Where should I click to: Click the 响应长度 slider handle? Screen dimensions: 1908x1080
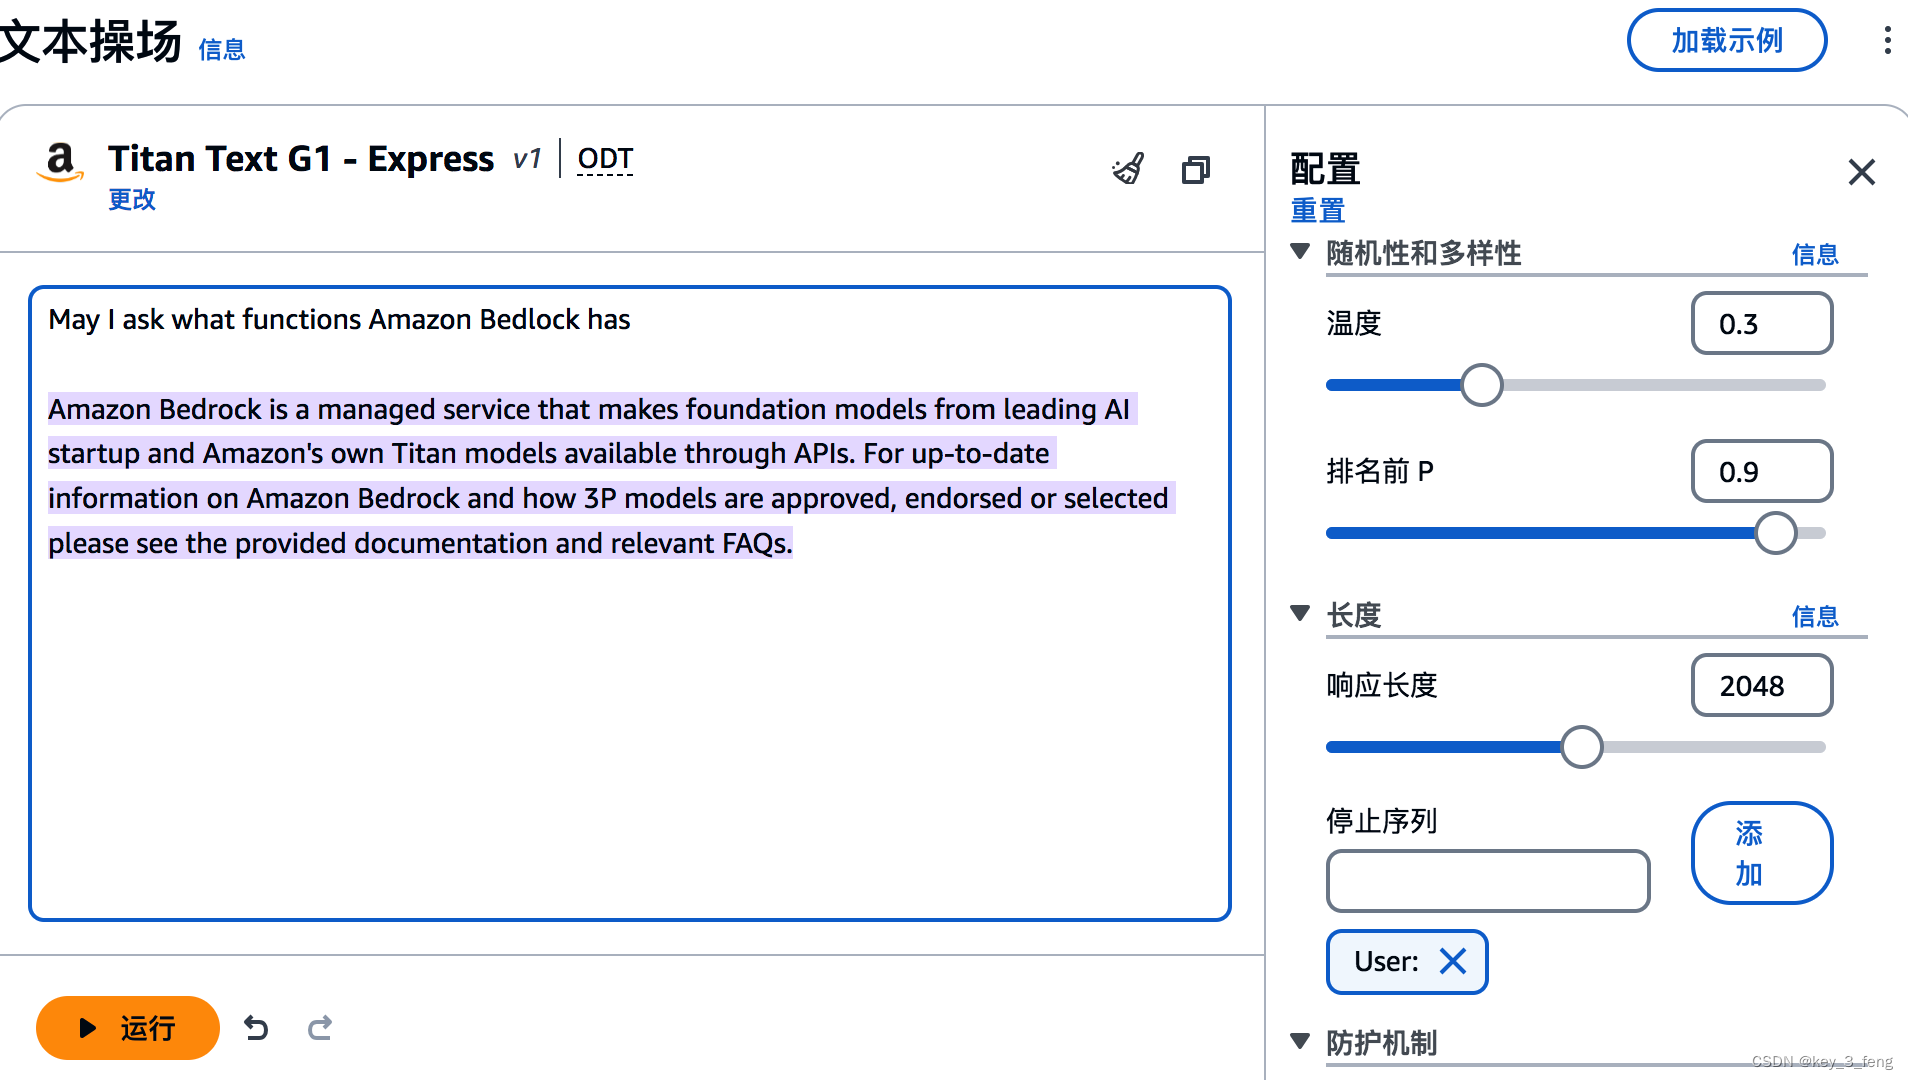(x=1581, y=747)
